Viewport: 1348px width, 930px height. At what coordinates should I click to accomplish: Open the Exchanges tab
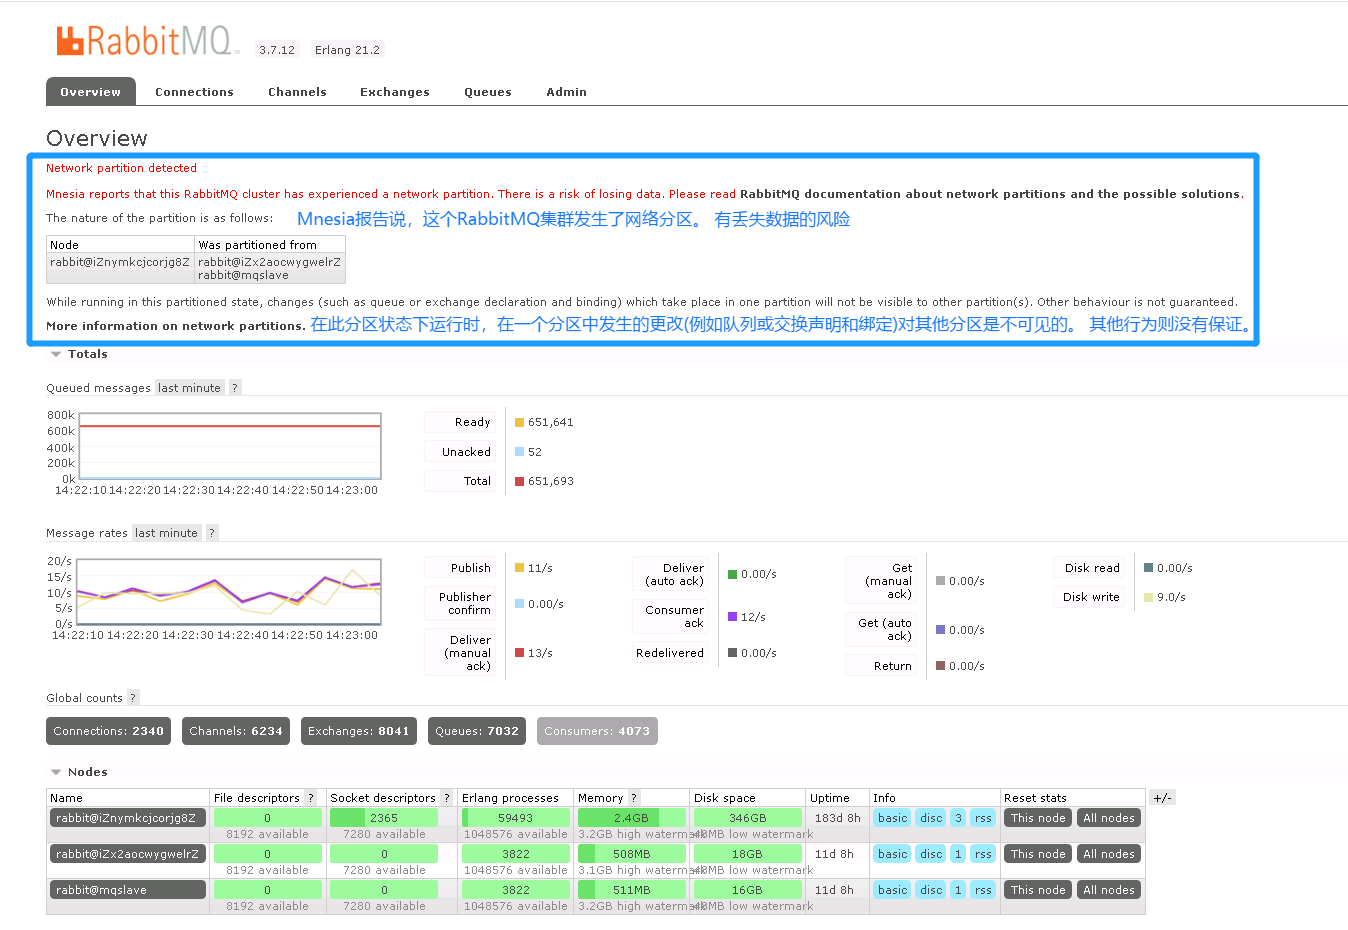[395, 92]
